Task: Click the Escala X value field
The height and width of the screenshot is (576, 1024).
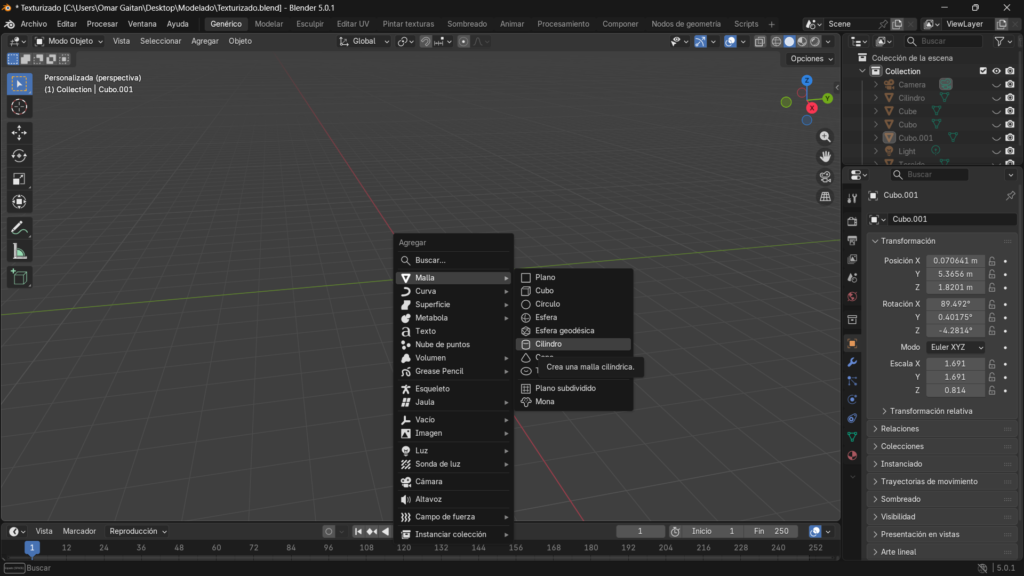Action: pyautogui.click(x=954, y=364)
